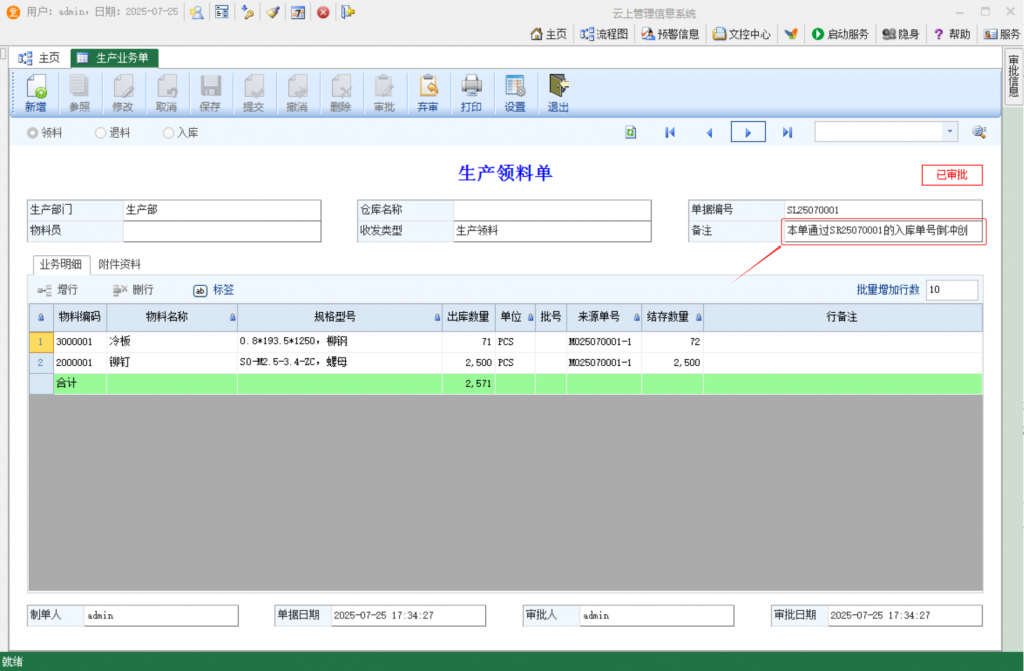The height and width of the screenshot is (671, 1024).
Task: Click the 仓库名称 input field
Action: click(x=552, y=210)
